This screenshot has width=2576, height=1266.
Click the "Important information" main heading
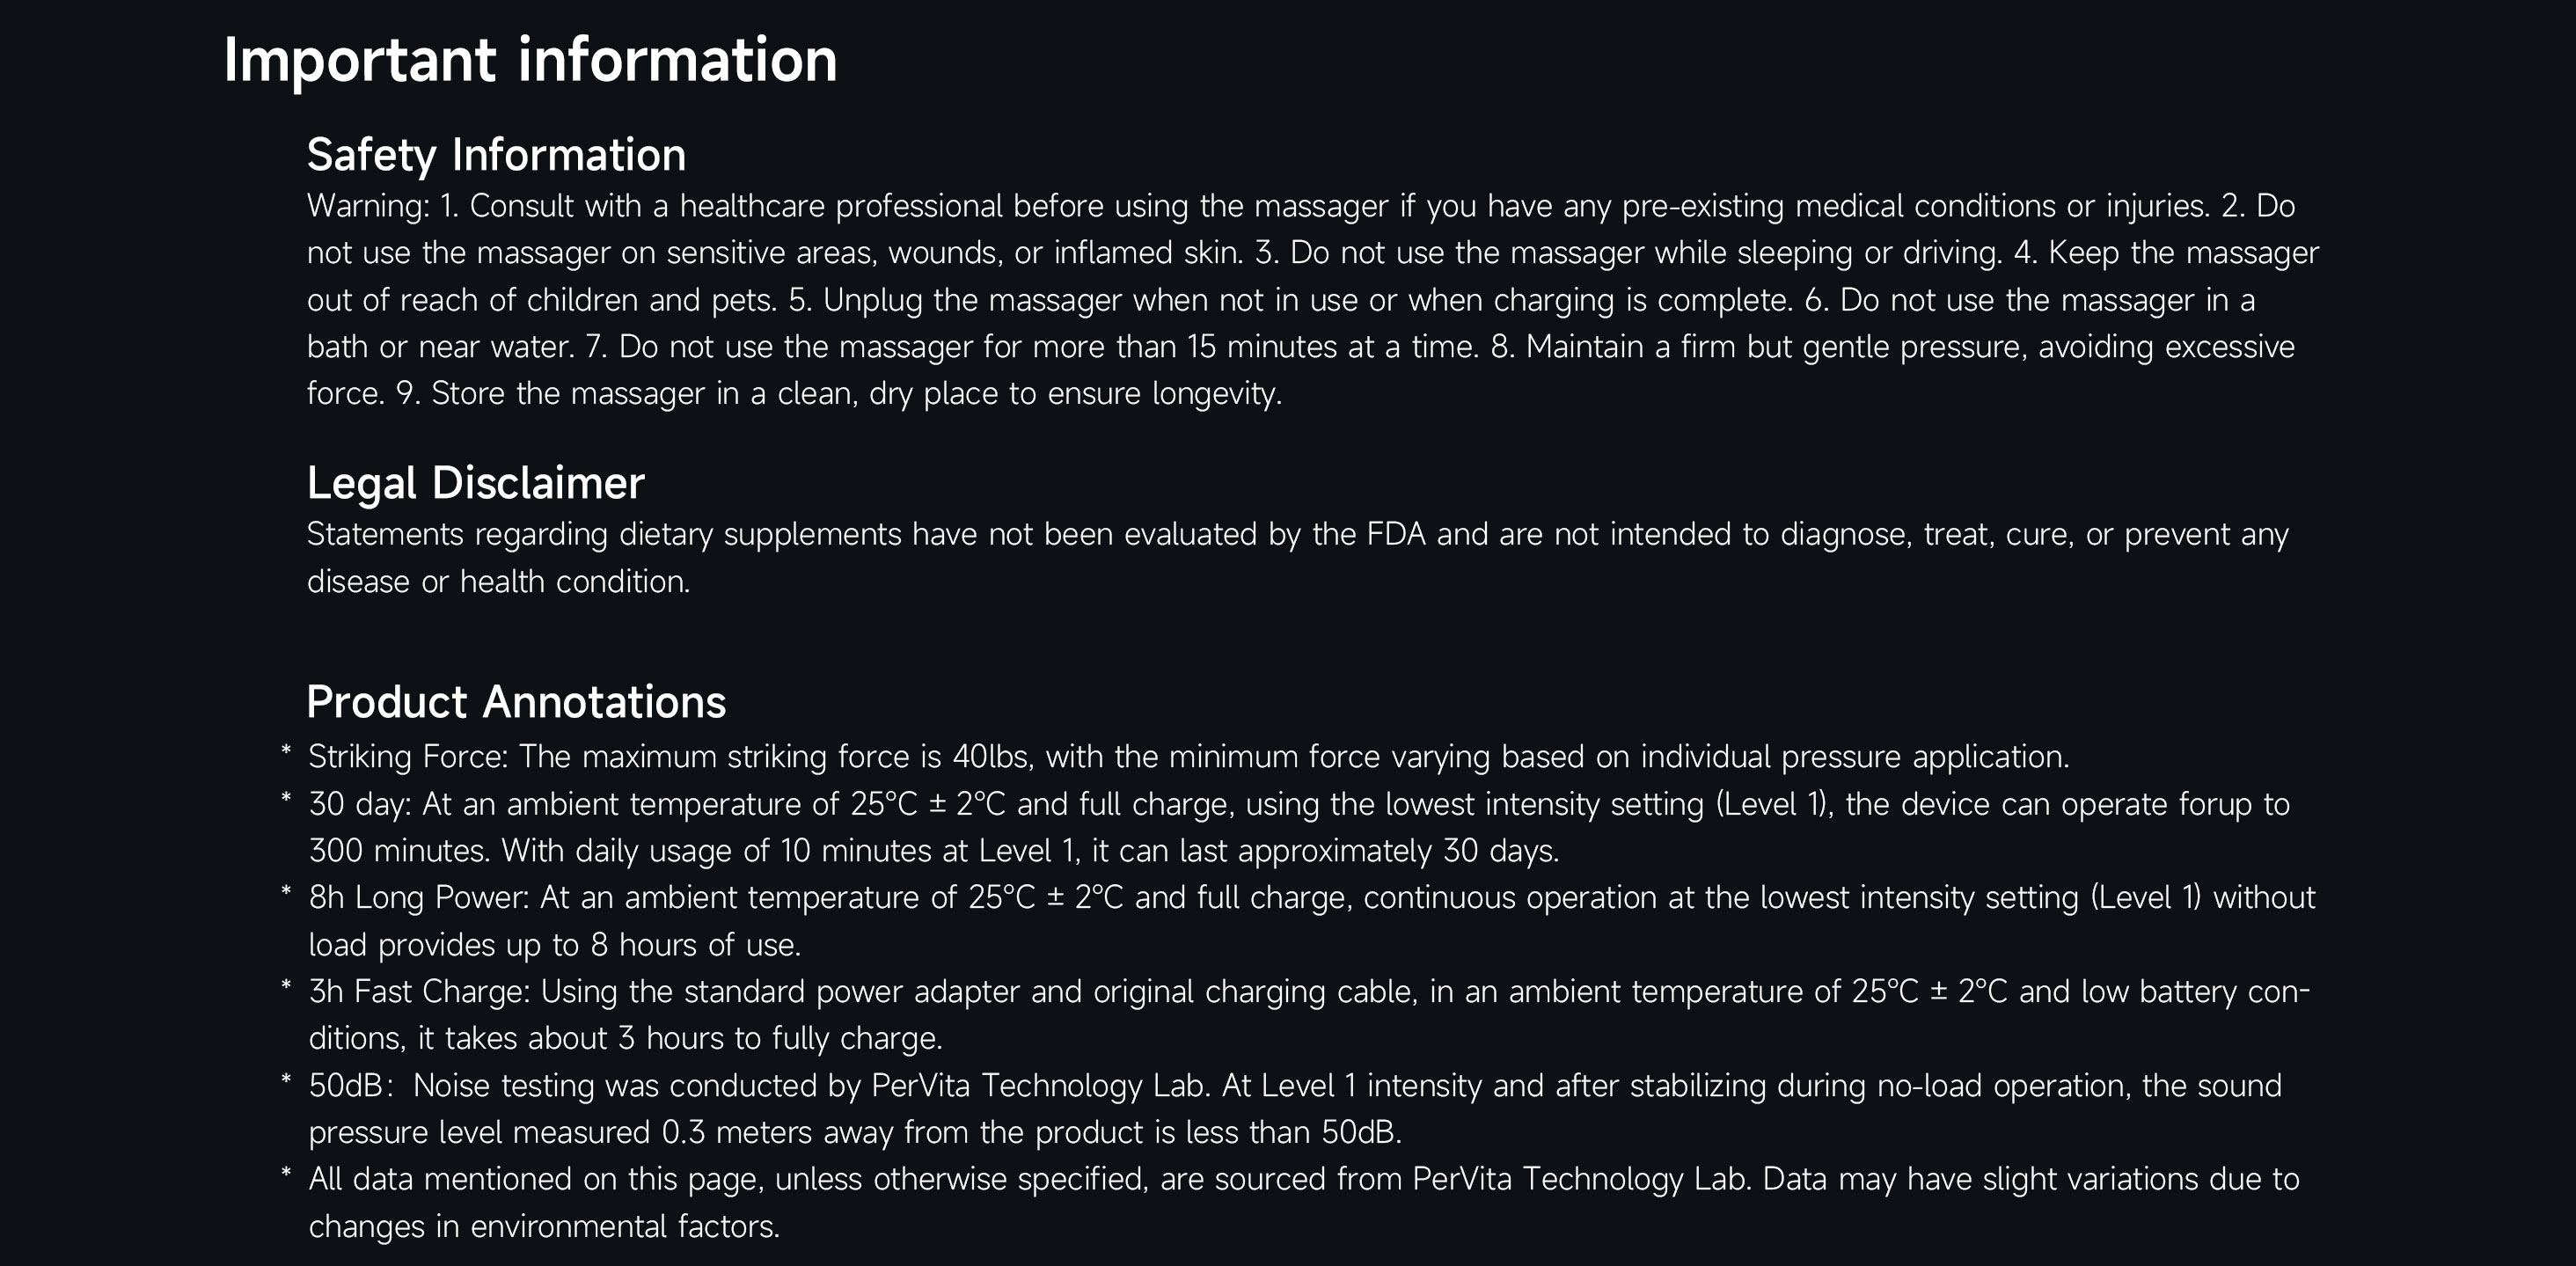click(530, 60)
